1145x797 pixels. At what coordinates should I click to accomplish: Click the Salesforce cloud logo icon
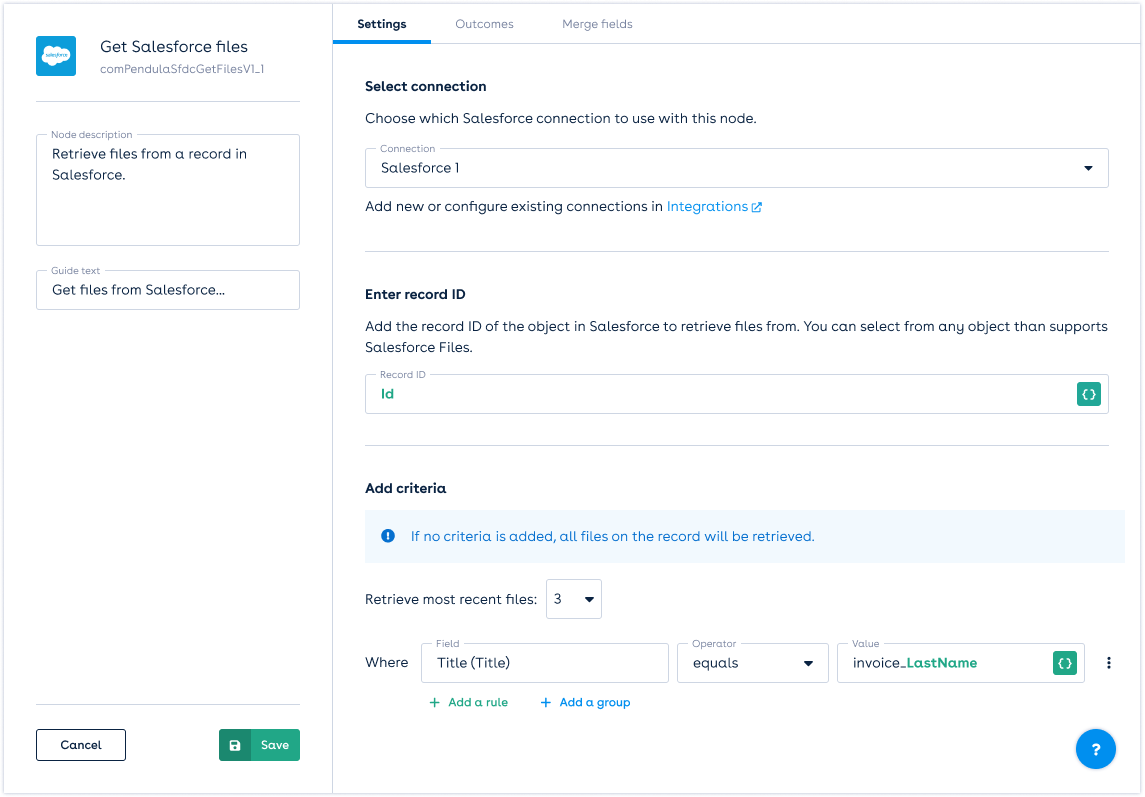click(x=56, y=56)
